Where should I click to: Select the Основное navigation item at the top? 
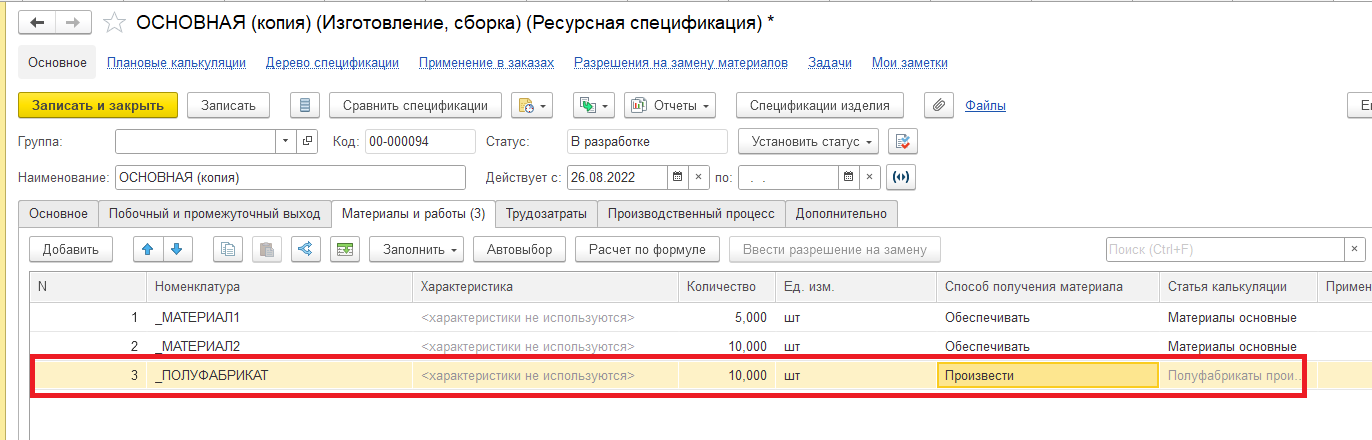coord(57,62)
